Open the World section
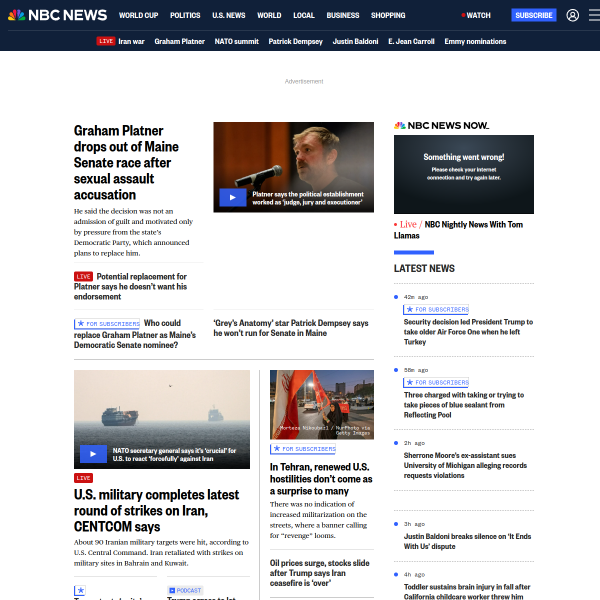The height and width of the screenshot is (600, 600). [x=269, y=15]
